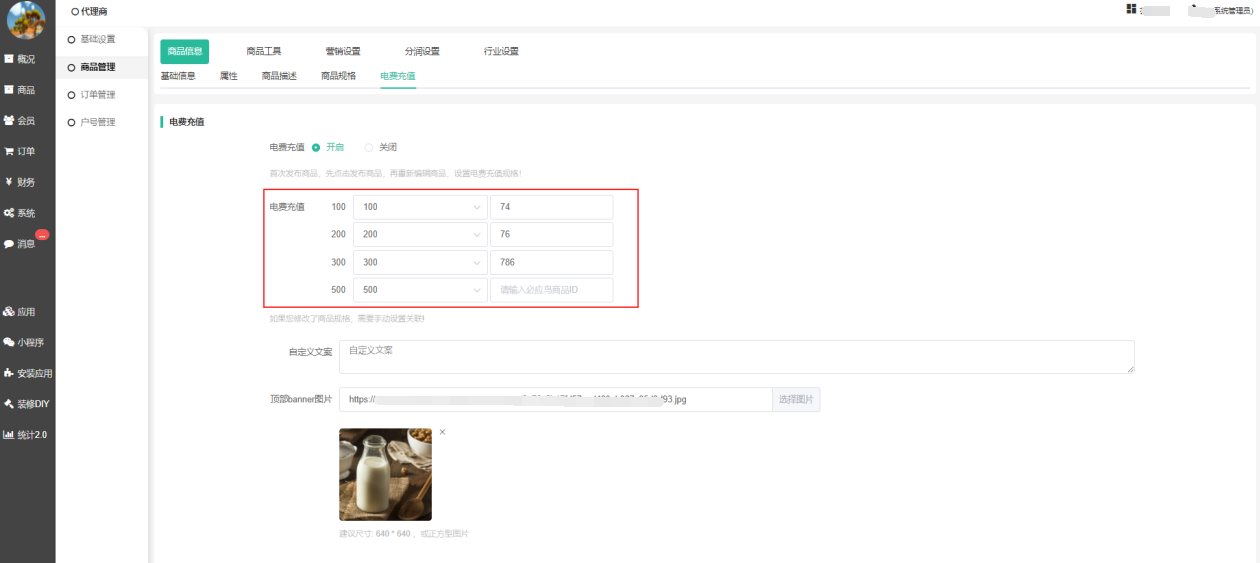Switch to the 营销设置 tab
The width and height of the screenshot is (1260, 563).
342,51
